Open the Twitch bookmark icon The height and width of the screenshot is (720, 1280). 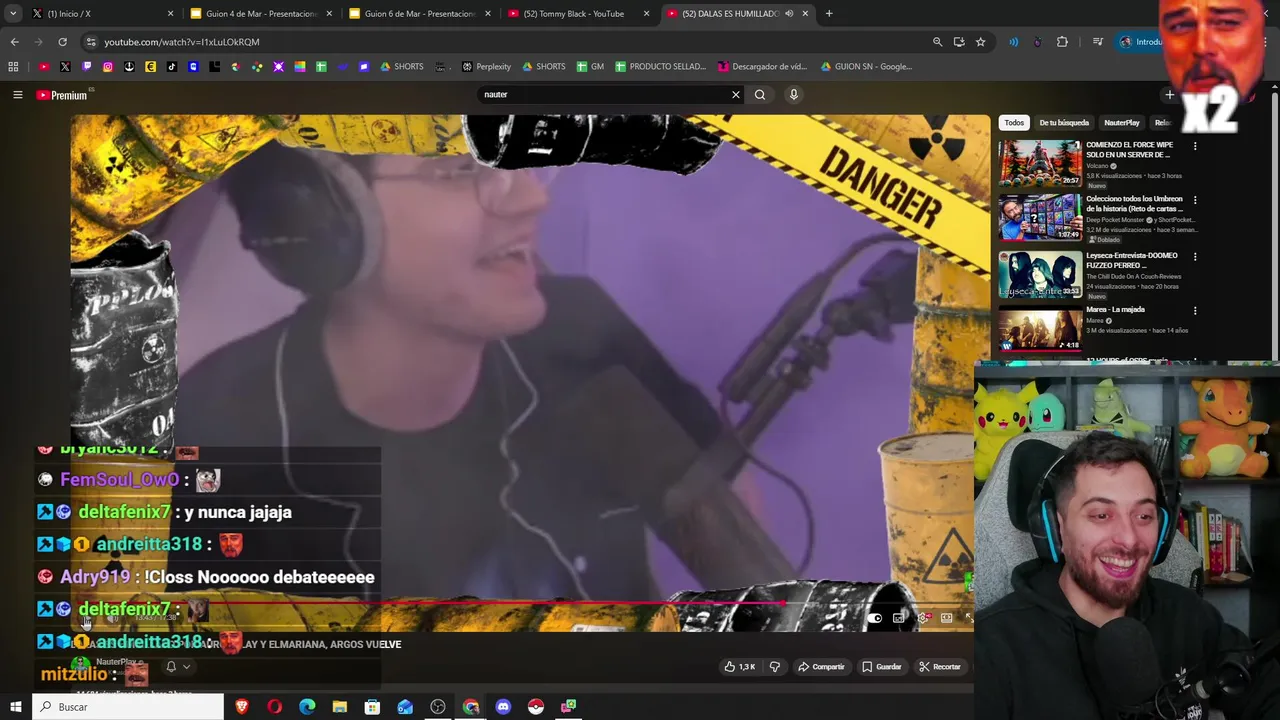click(x=87, y=67)
